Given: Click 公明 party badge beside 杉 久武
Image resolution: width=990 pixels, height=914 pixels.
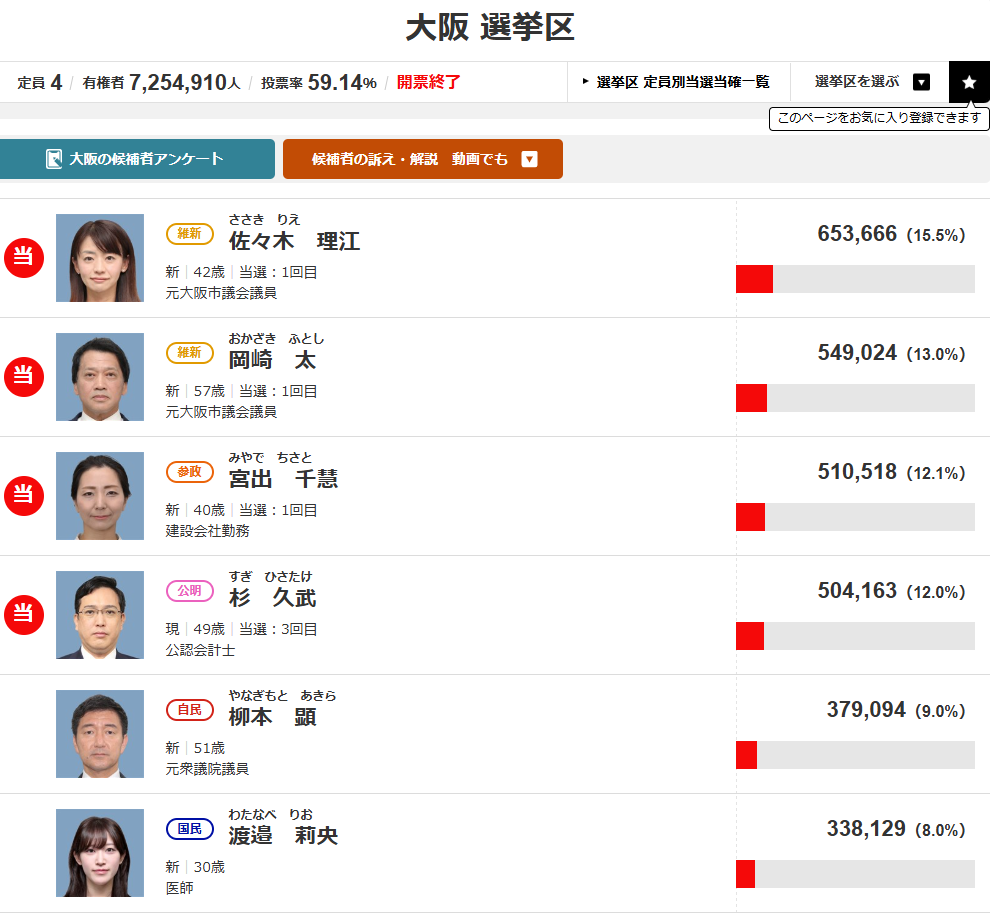Looking at the screenshot, I should coord(189,591).
